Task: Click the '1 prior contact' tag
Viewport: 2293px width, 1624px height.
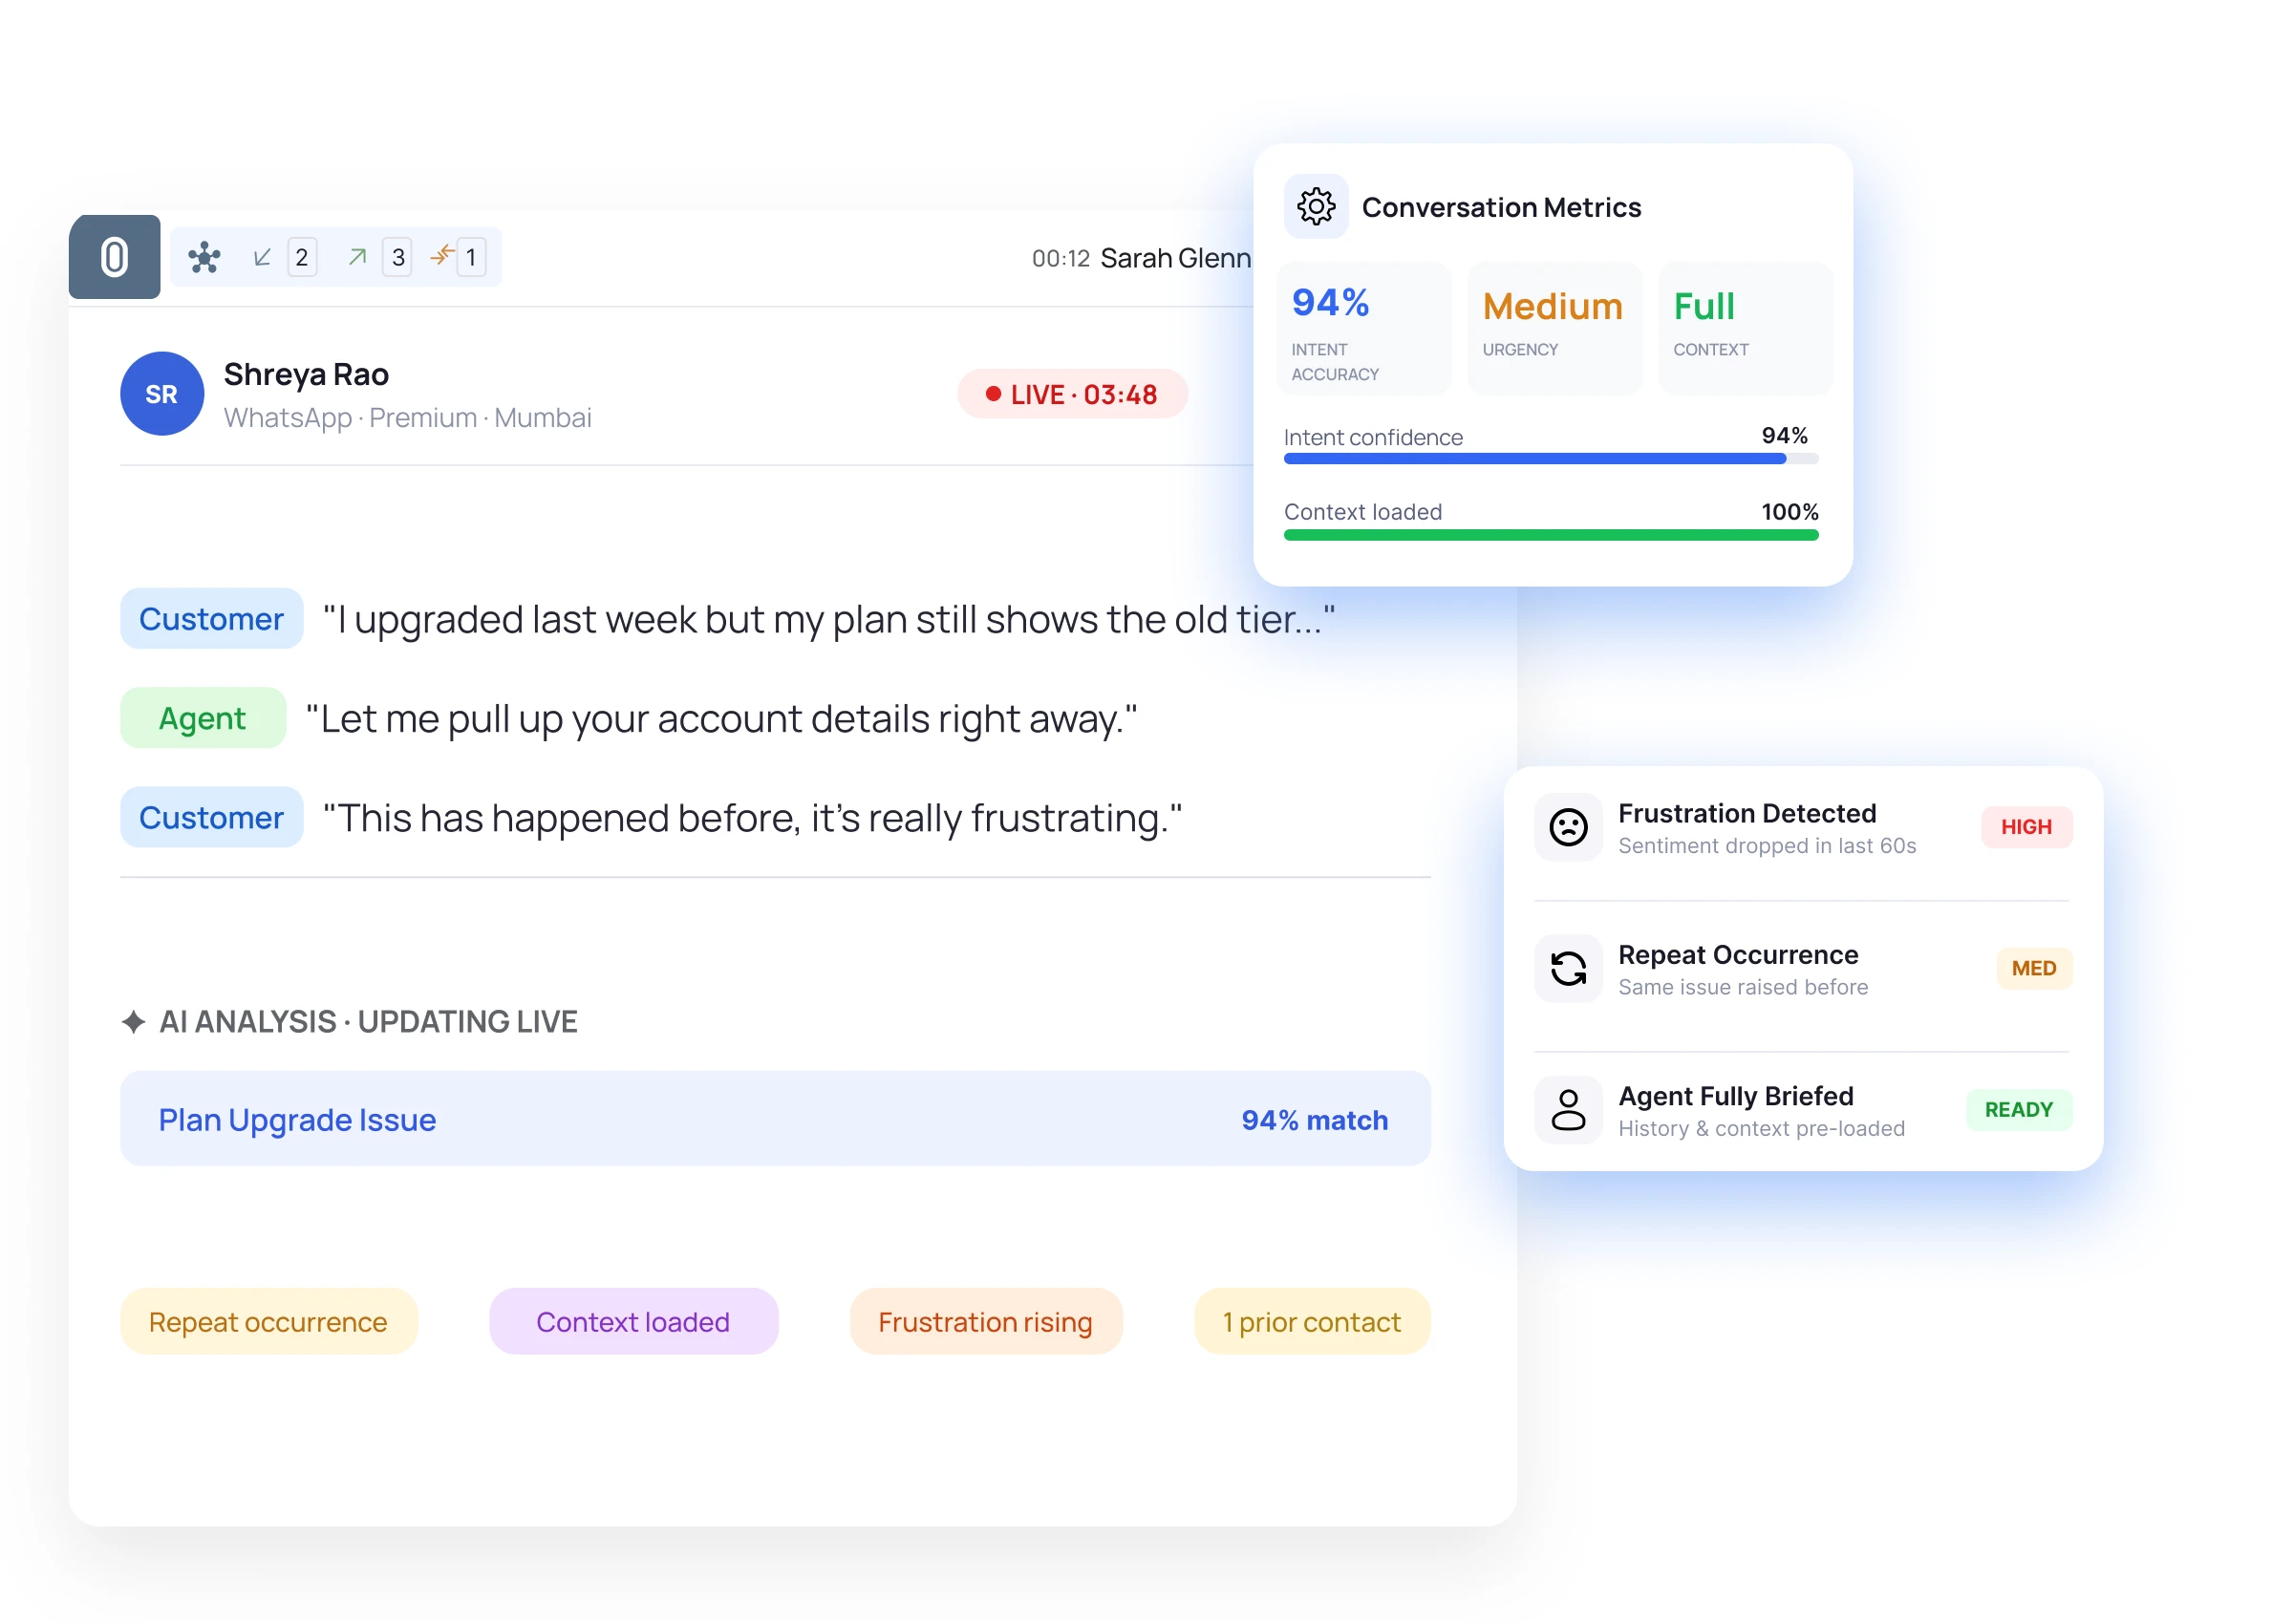Action: click(x=1311, y=1322)
